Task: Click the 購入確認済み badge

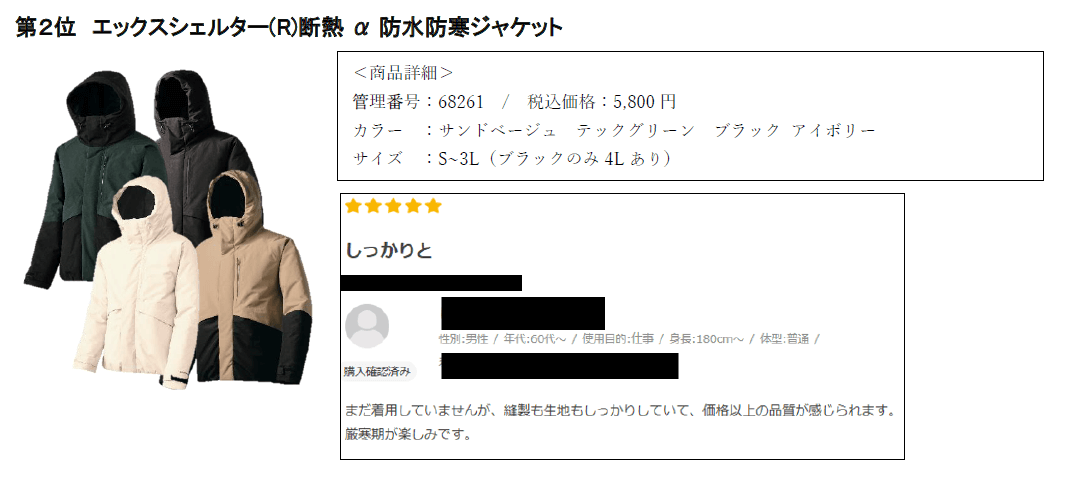Action: coord(378,372)
